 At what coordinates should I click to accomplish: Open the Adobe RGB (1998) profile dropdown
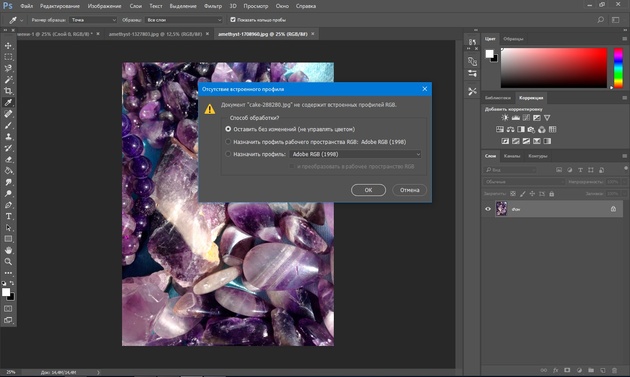coord(355,154)
